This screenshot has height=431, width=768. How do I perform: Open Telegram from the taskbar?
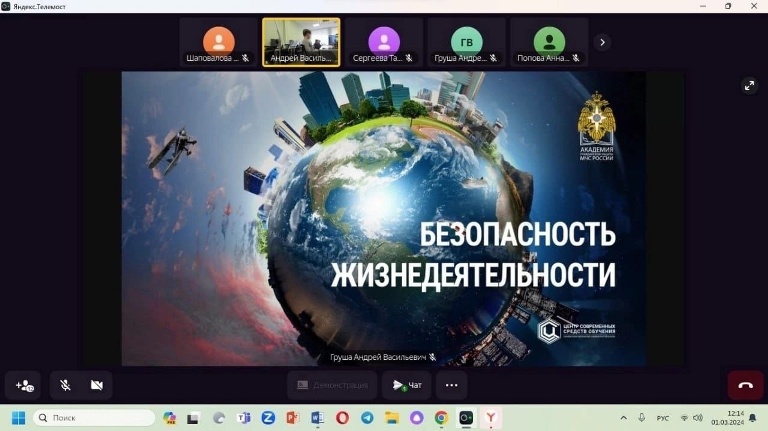click(x=367, y=417)
